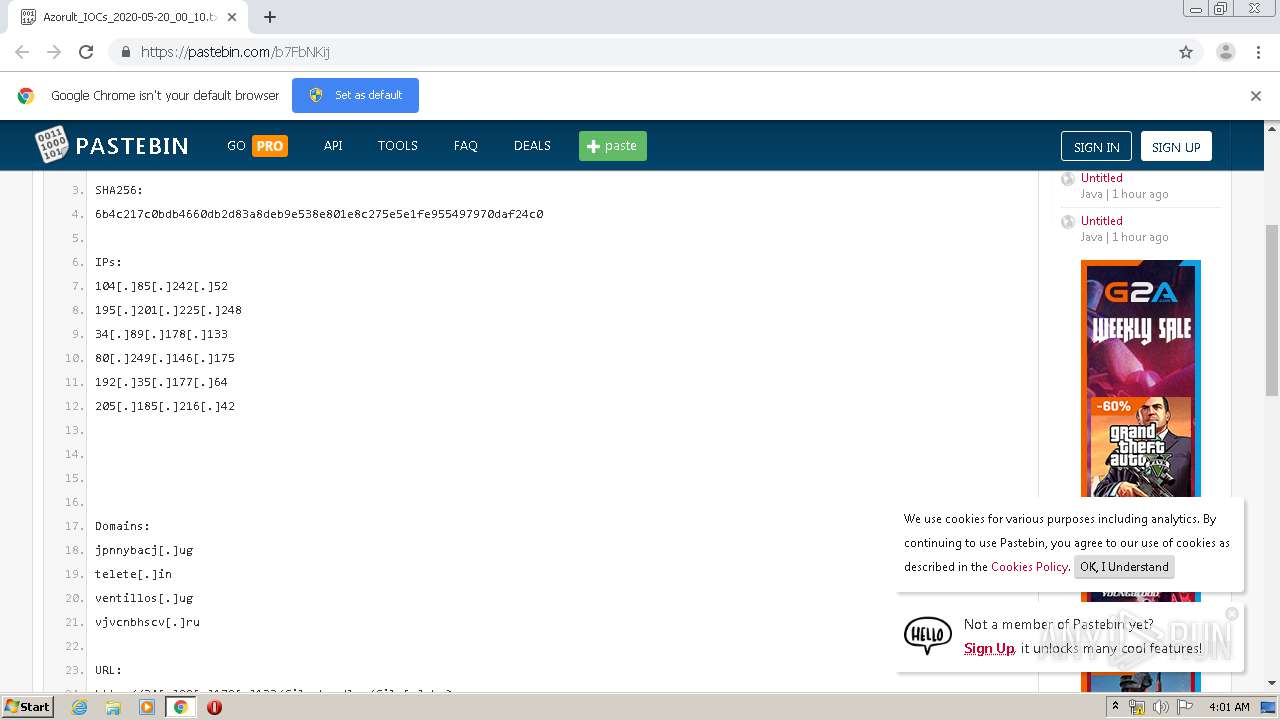Show hidden system tray icons
The height and width of the screenshot is (720, 1280).
point(1116,707)
